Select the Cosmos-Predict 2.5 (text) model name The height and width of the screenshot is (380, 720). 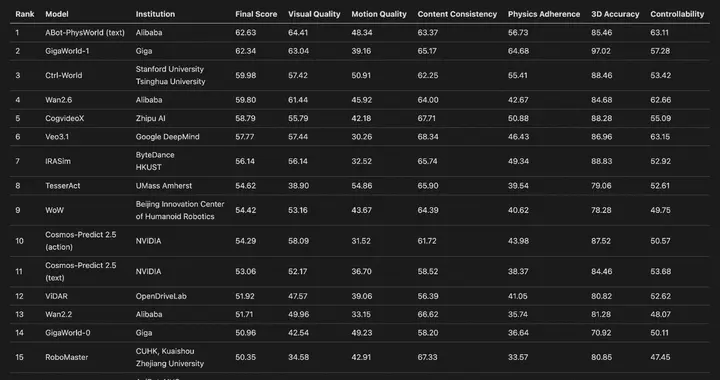tap(81, 271)
